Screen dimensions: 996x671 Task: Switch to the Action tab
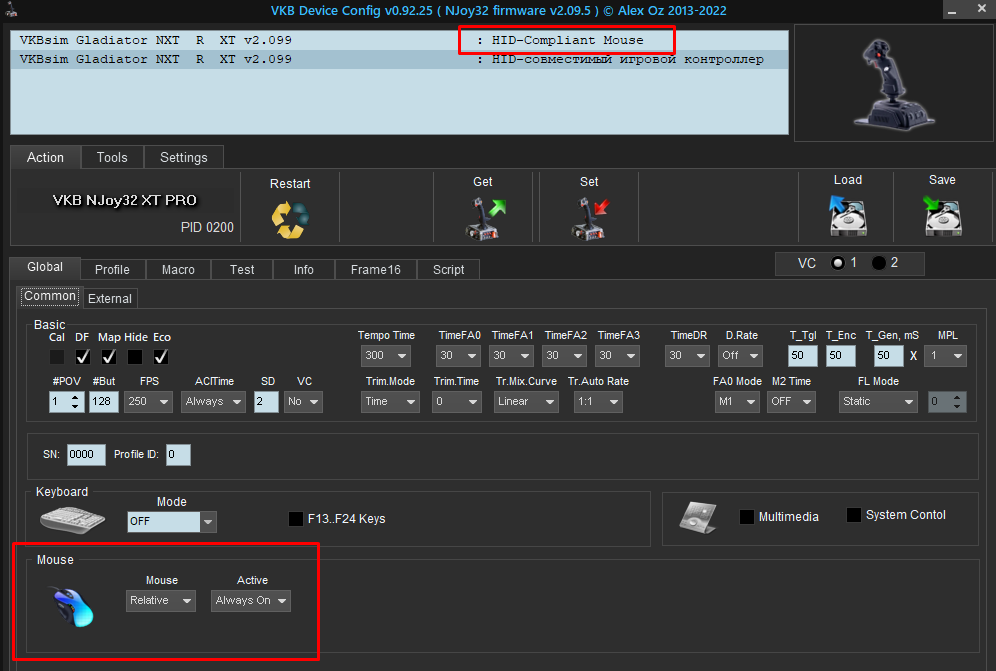pyautogui.click(x=45, y=158)
